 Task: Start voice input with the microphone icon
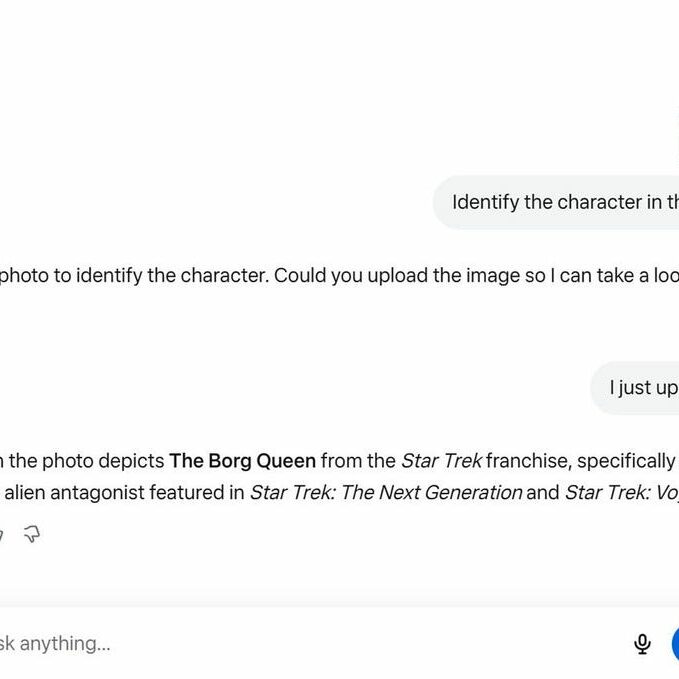(642, 643)
